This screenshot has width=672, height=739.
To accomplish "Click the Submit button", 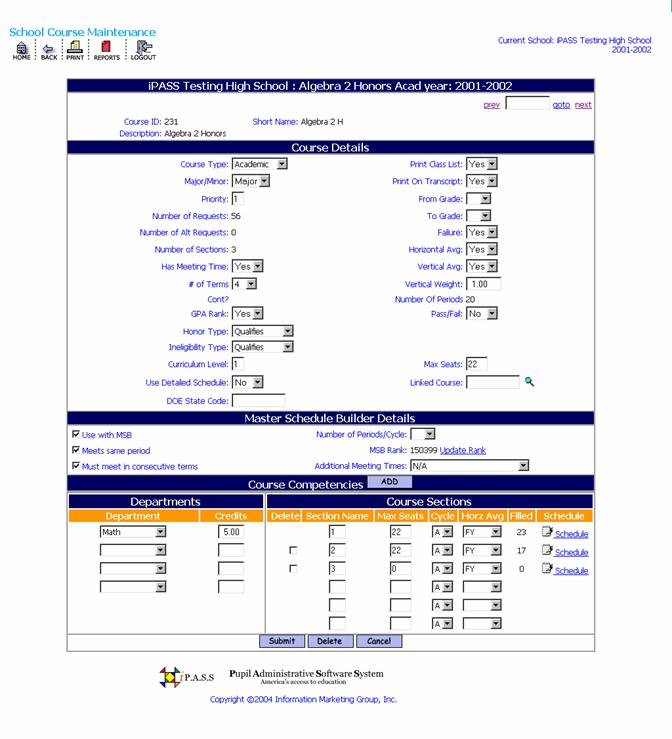I will pos(282,641).
